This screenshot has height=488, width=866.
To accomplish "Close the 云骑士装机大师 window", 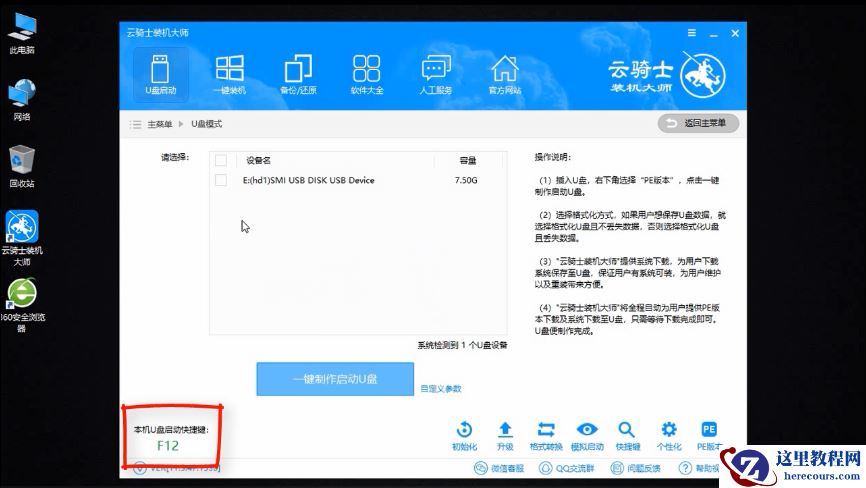I will point(735,34).
